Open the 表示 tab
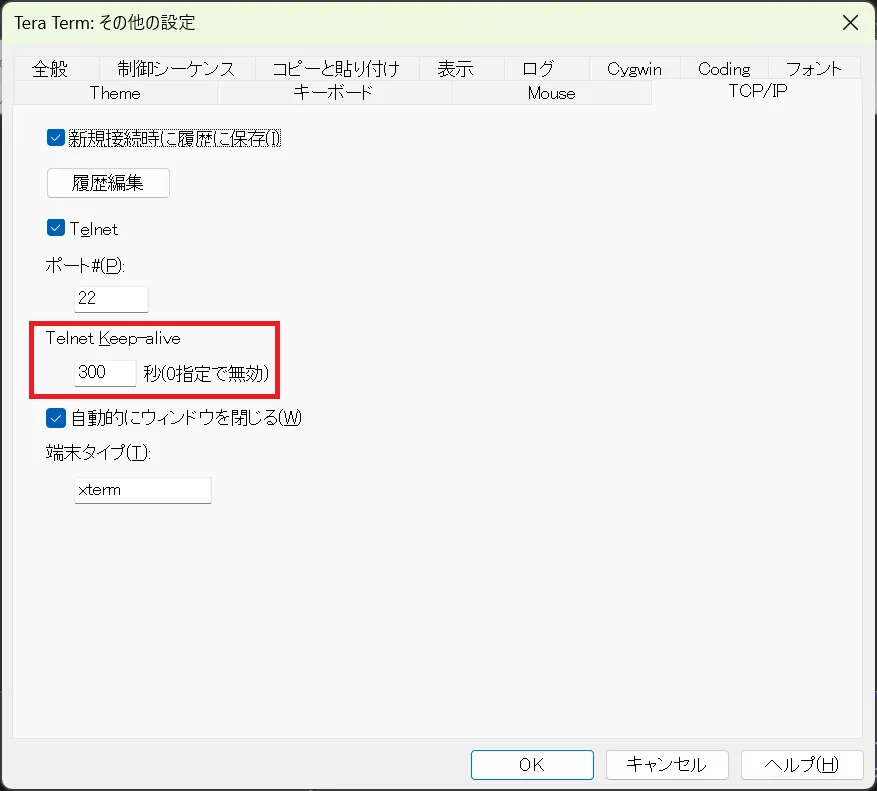Screen dimensions: 877x791 [457, 69]
